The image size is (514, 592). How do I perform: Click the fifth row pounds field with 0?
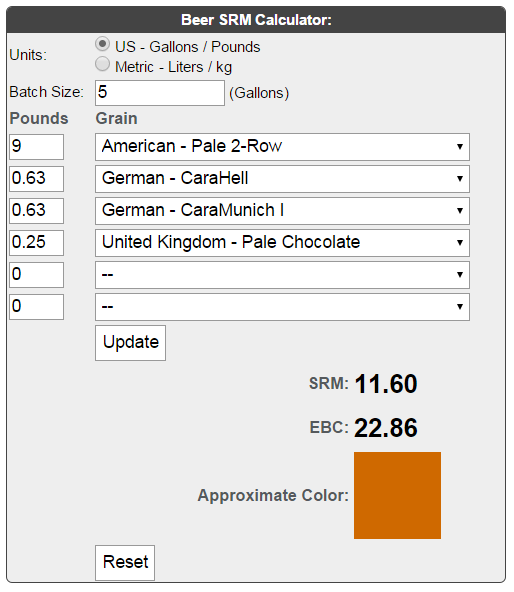pos(37,275)
